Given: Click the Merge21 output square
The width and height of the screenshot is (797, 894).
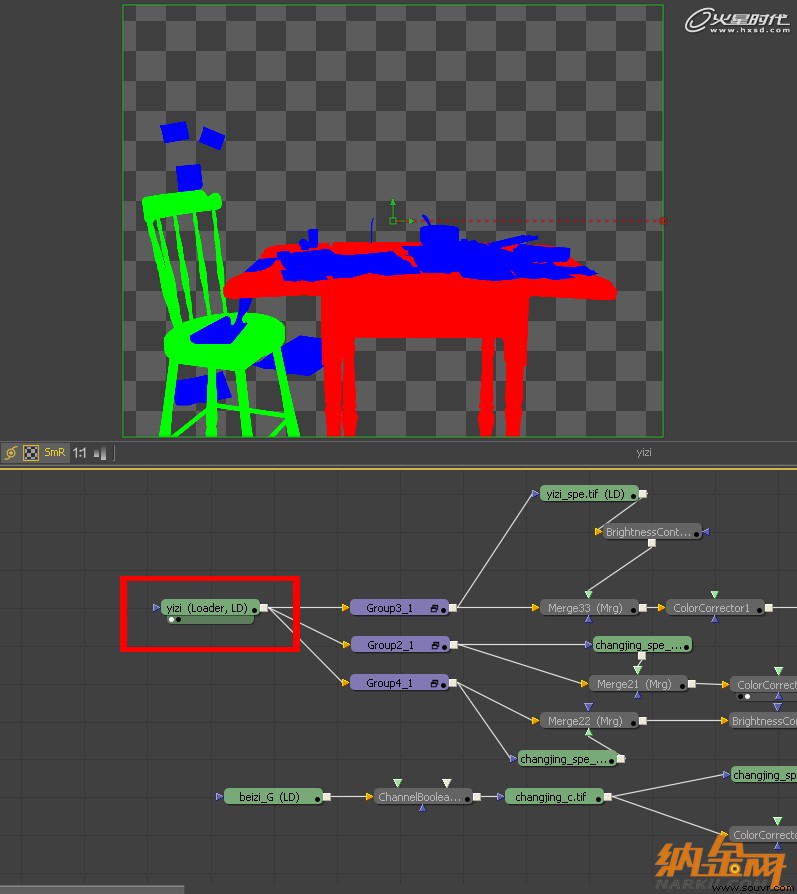Looking at the screenshot, I should coord(692,683).
